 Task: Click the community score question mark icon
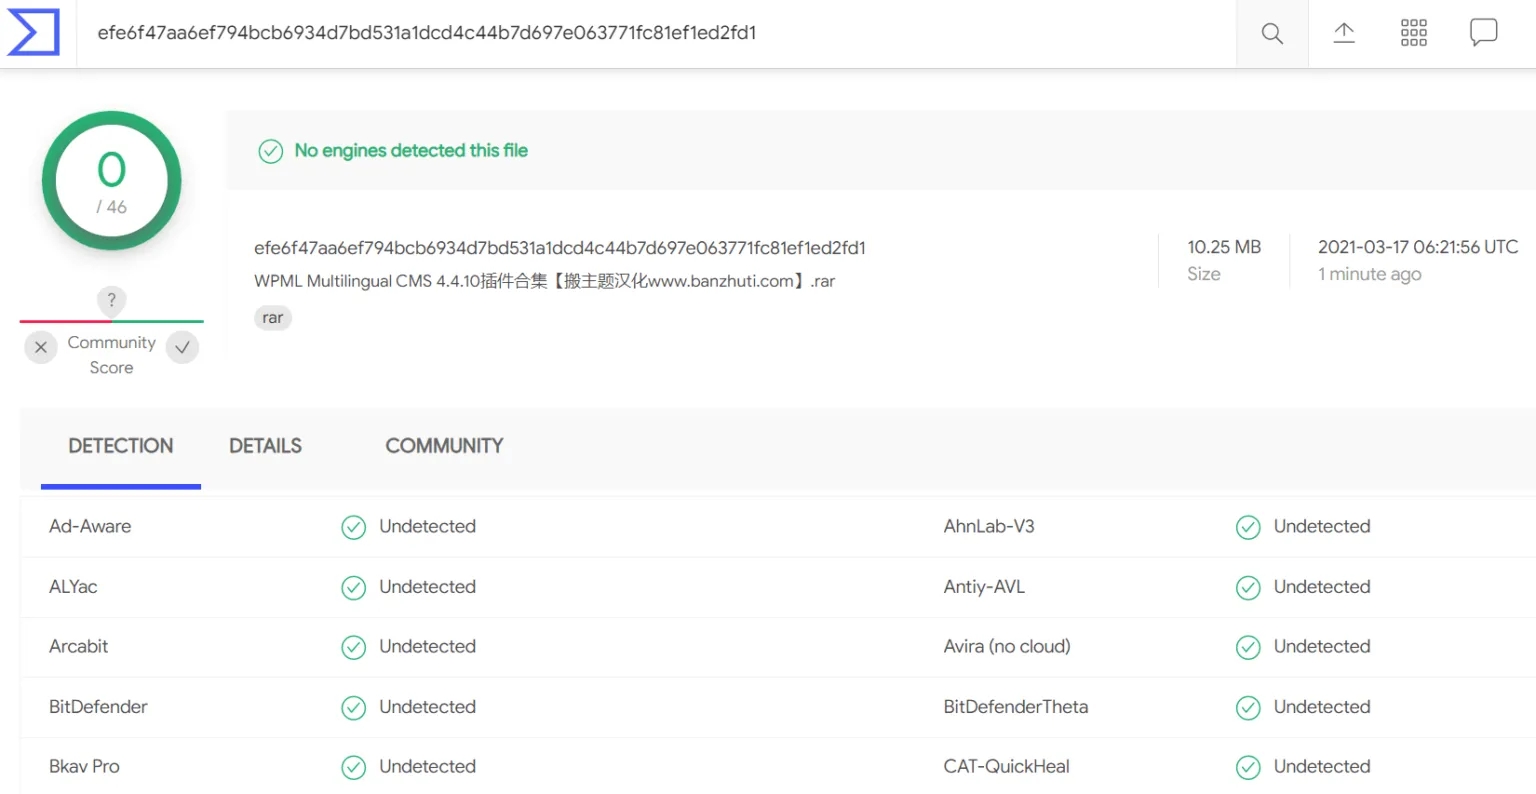(x=111, y=300)
